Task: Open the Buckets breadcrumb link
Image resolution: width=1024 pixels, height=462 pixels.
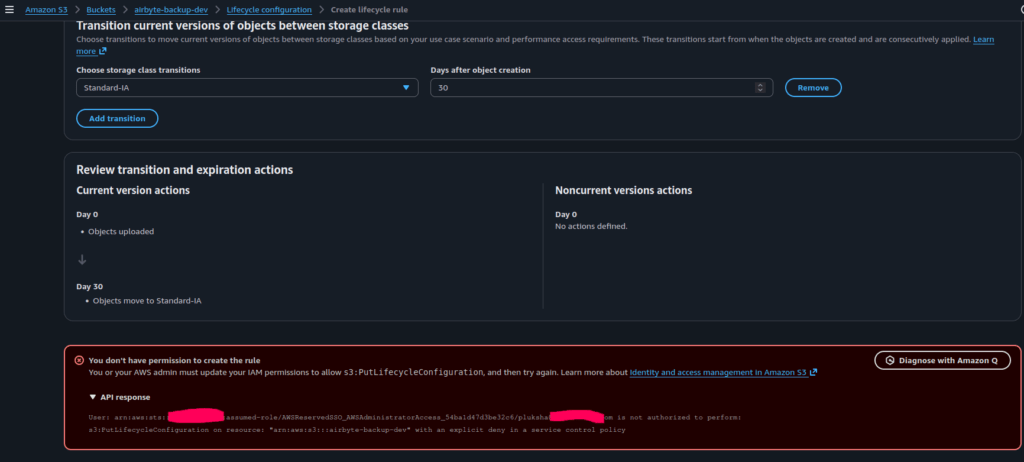Action: coord(101,10)
